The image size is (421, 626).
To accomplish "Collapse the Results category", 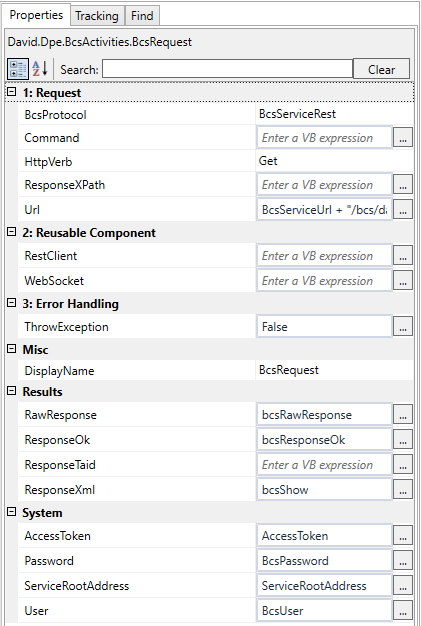I will coord(12,391).
